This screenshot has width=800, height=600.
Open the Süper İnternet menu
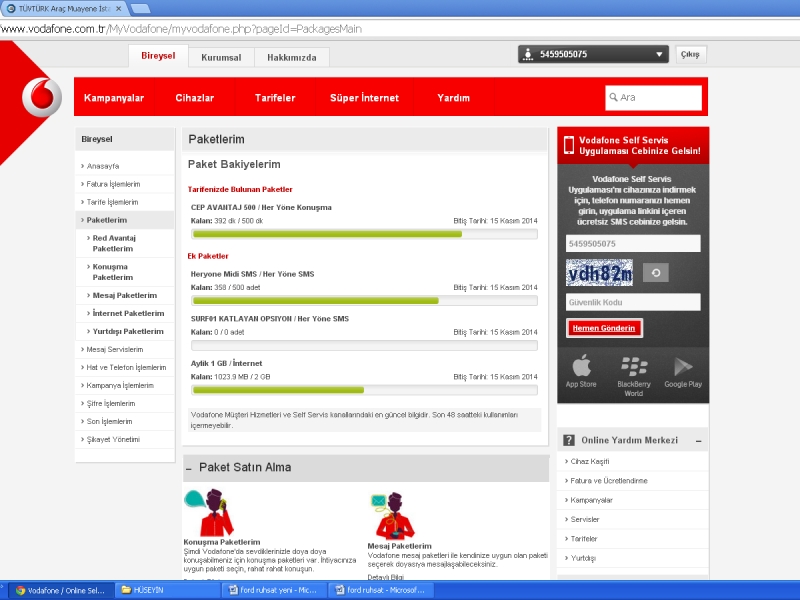[364, 97]
